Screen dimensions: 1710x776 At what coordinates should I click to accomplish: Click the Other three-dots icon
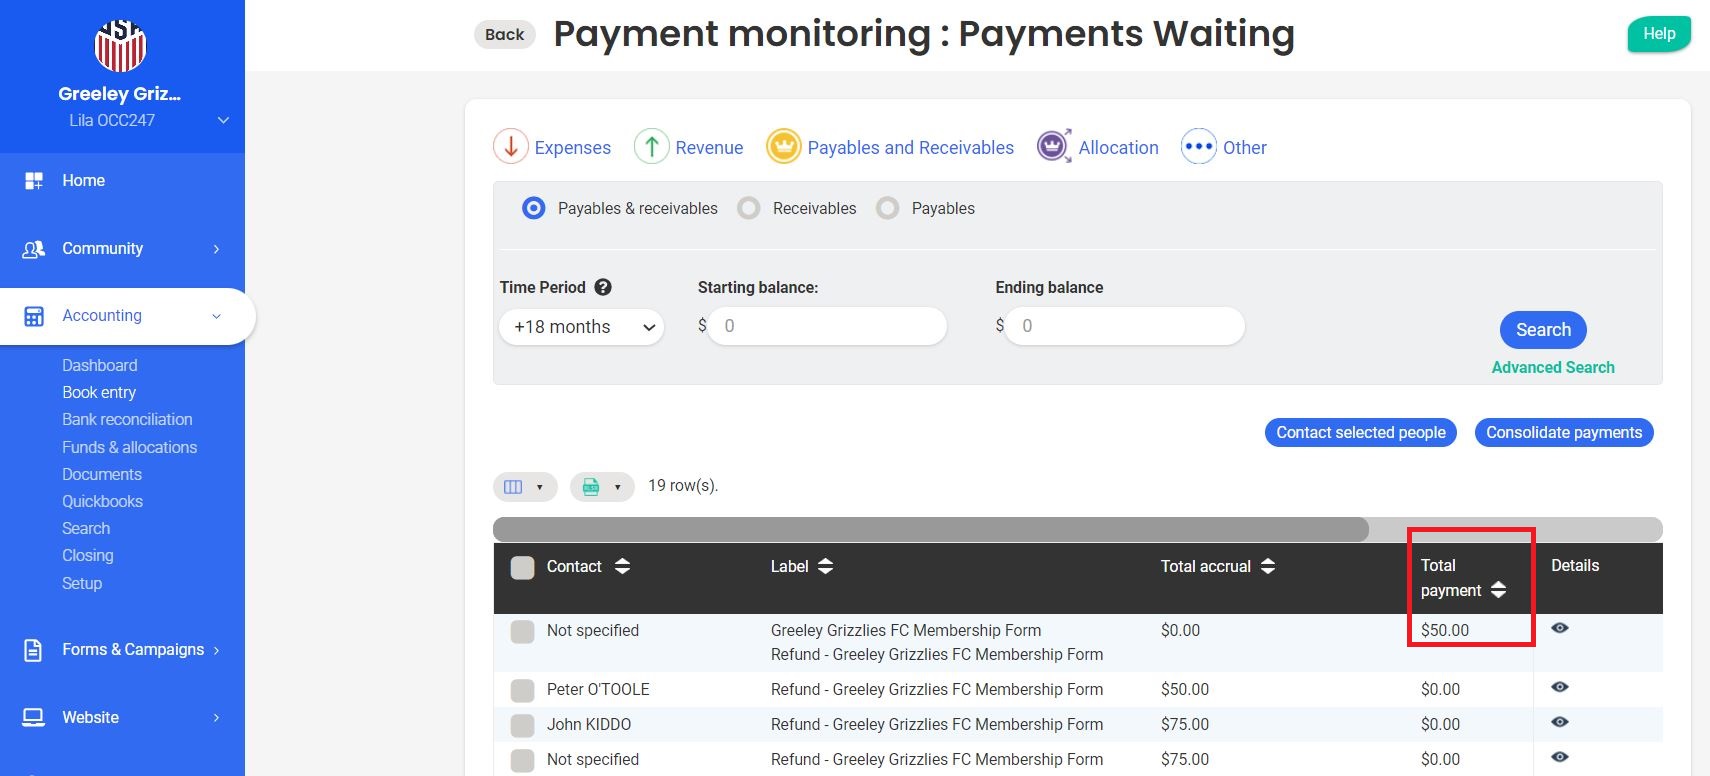tap(1198, 147)
